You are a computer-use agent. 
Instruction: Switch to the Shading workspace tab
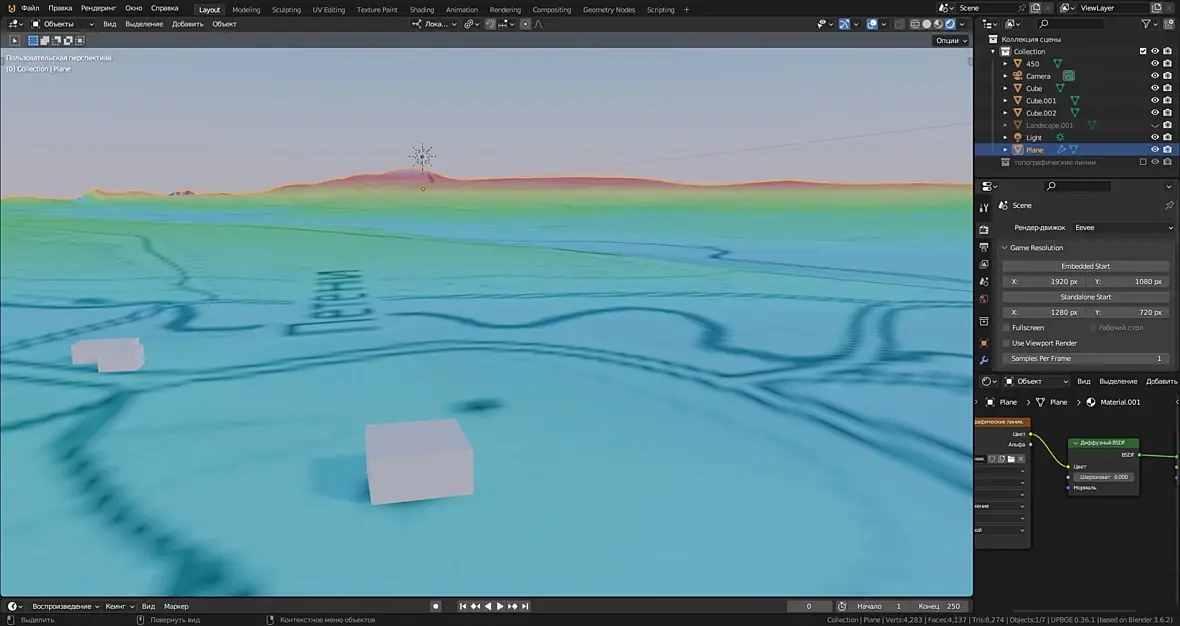(x=422, y=10)
